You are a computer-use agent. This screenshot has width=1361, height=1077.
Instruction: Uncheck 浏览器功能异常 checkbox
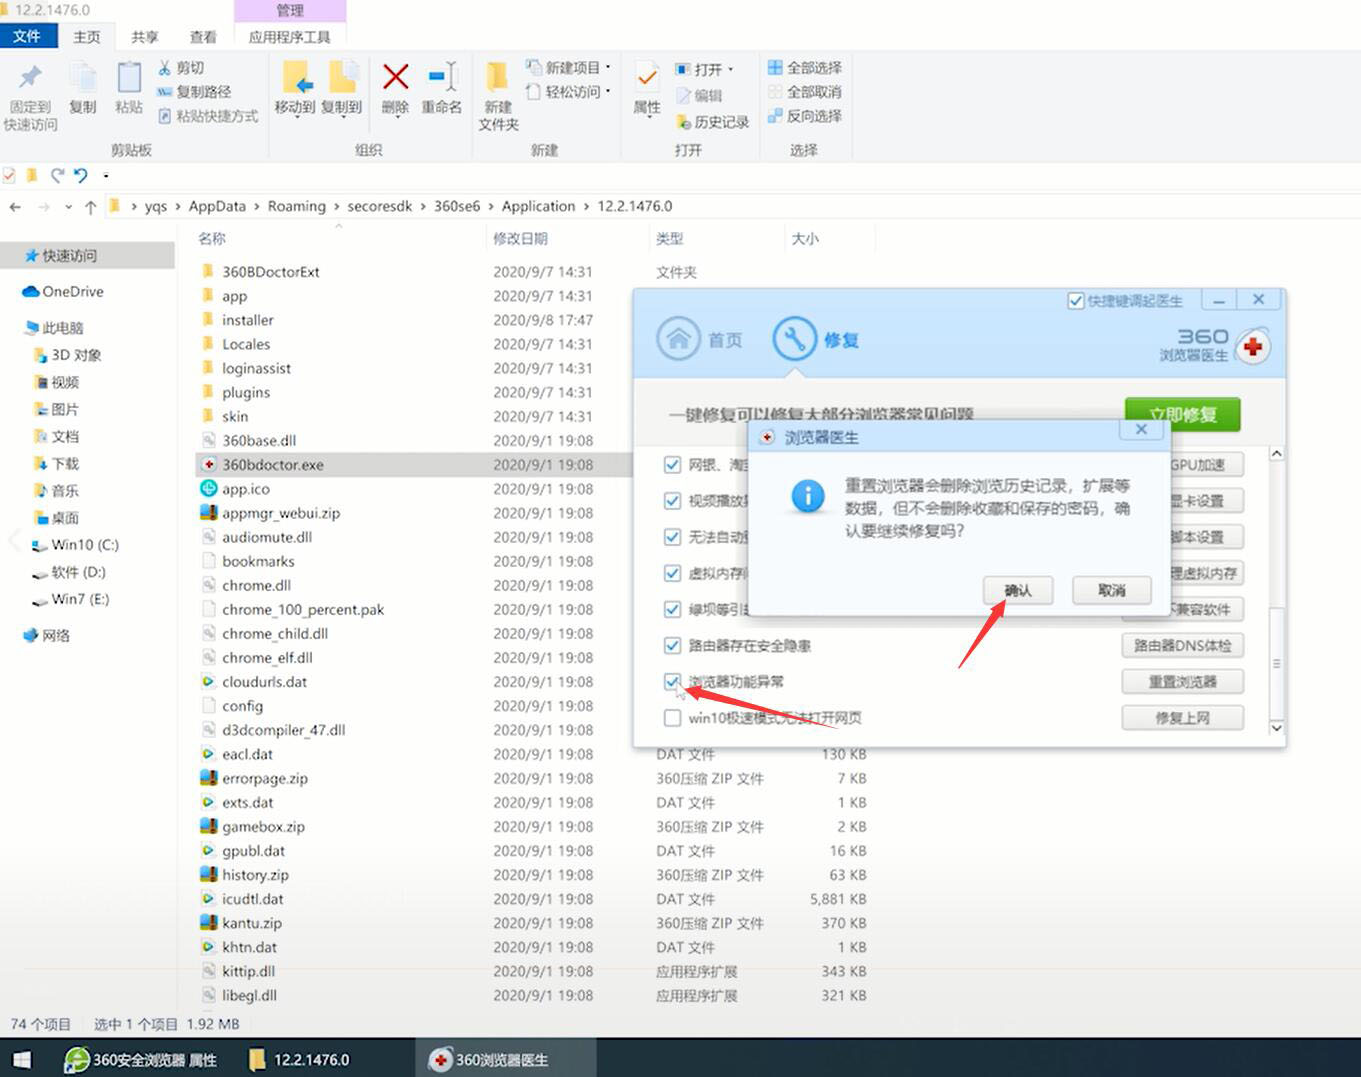[673, 682]
